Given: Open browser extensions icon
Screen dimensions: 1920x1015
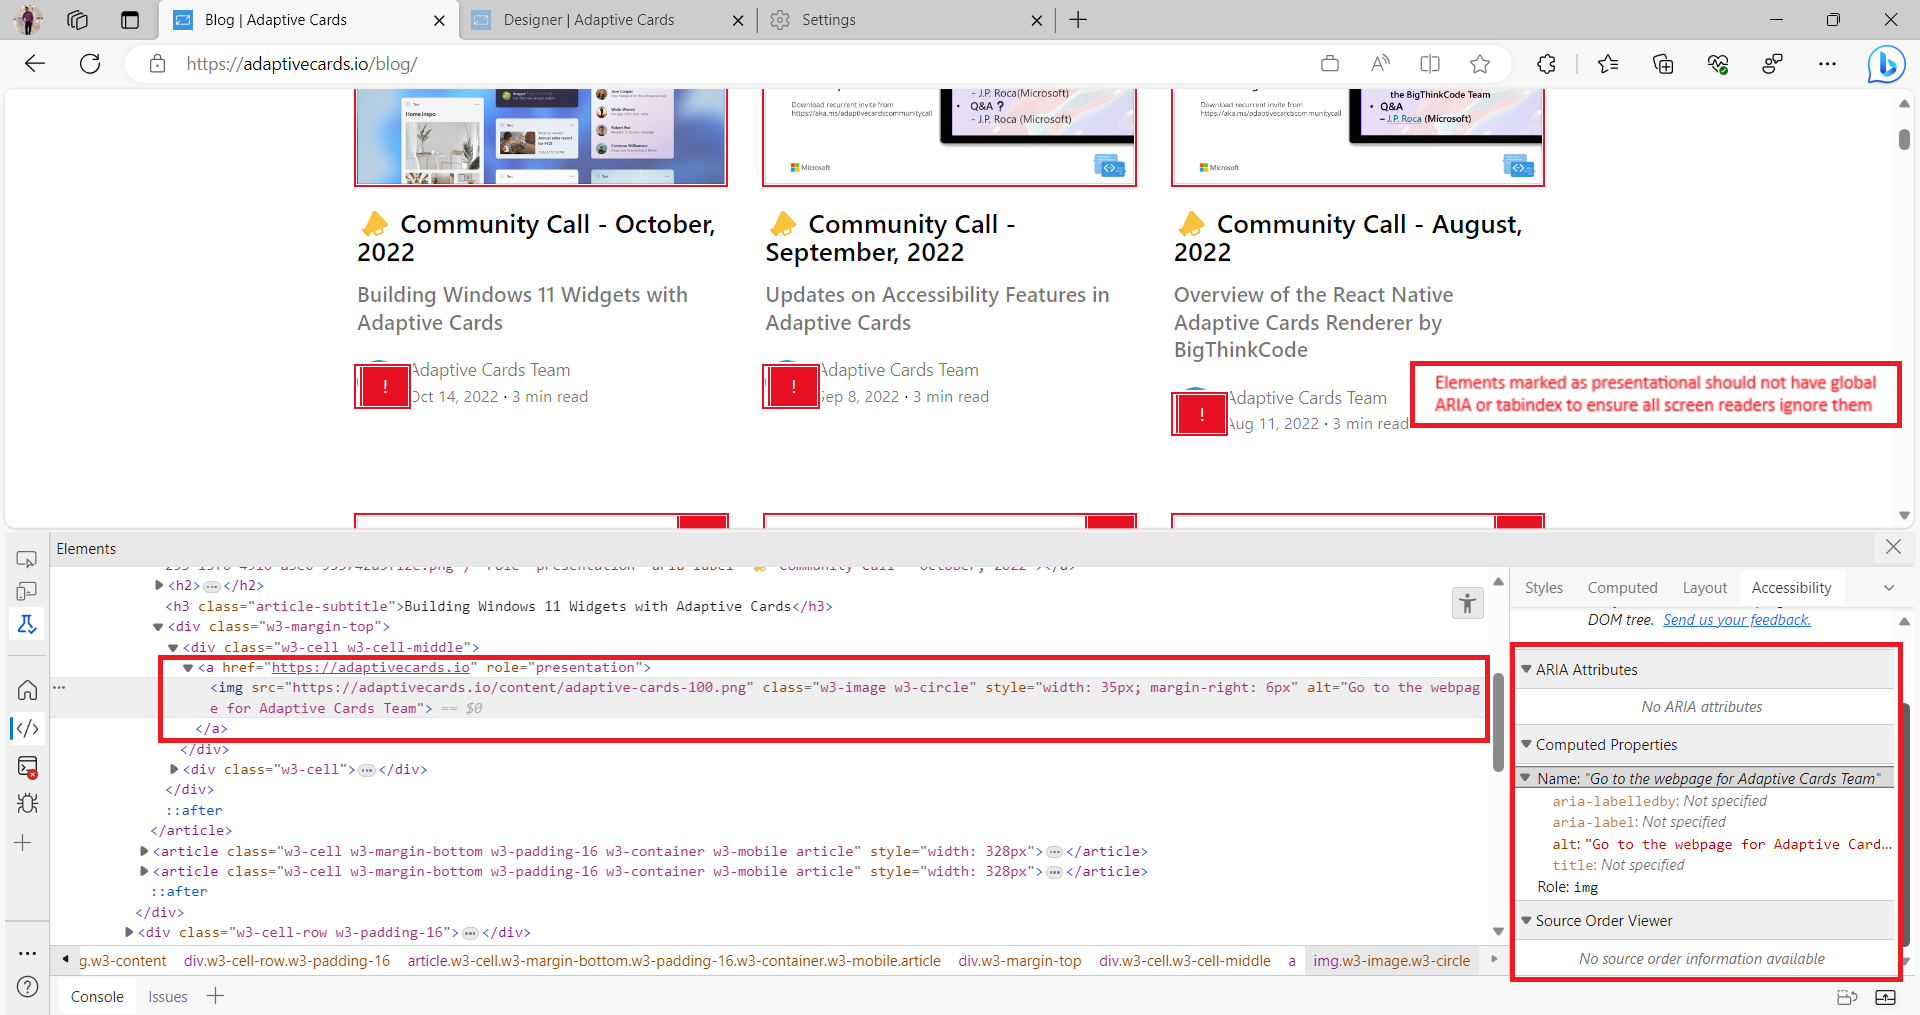Looking at the screenshot, I should click(x=1546, y=64).
